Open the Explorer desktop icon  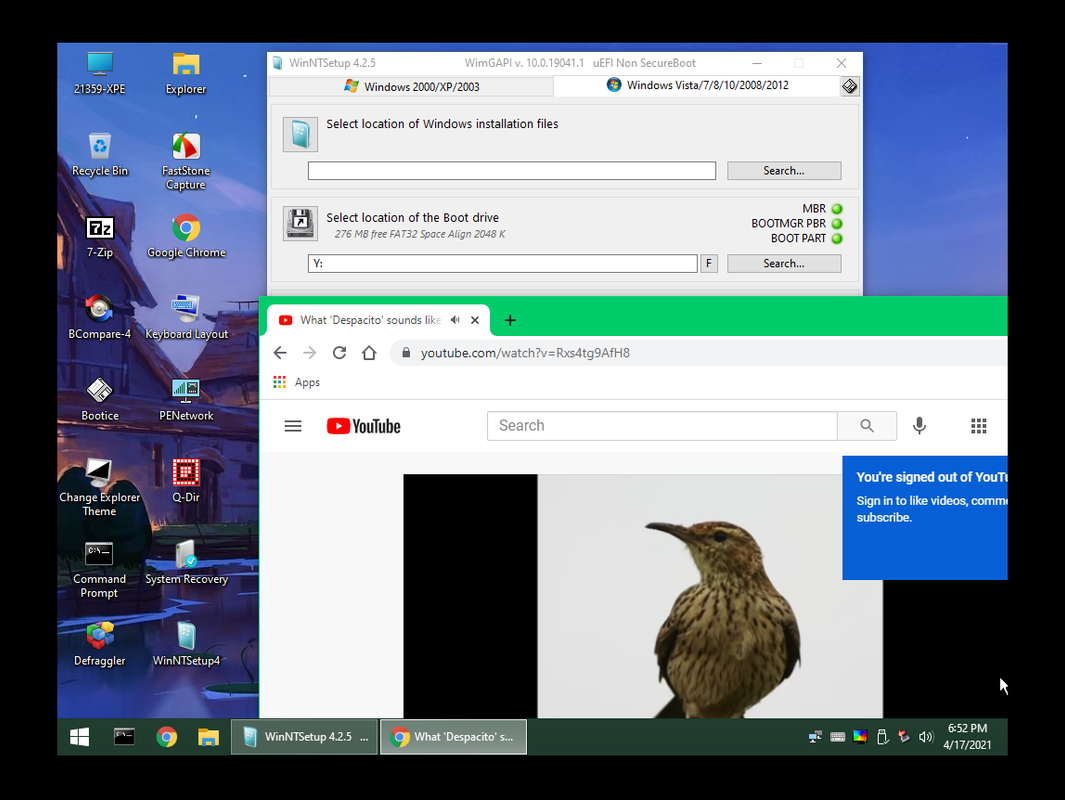click(x=185, y=73)
